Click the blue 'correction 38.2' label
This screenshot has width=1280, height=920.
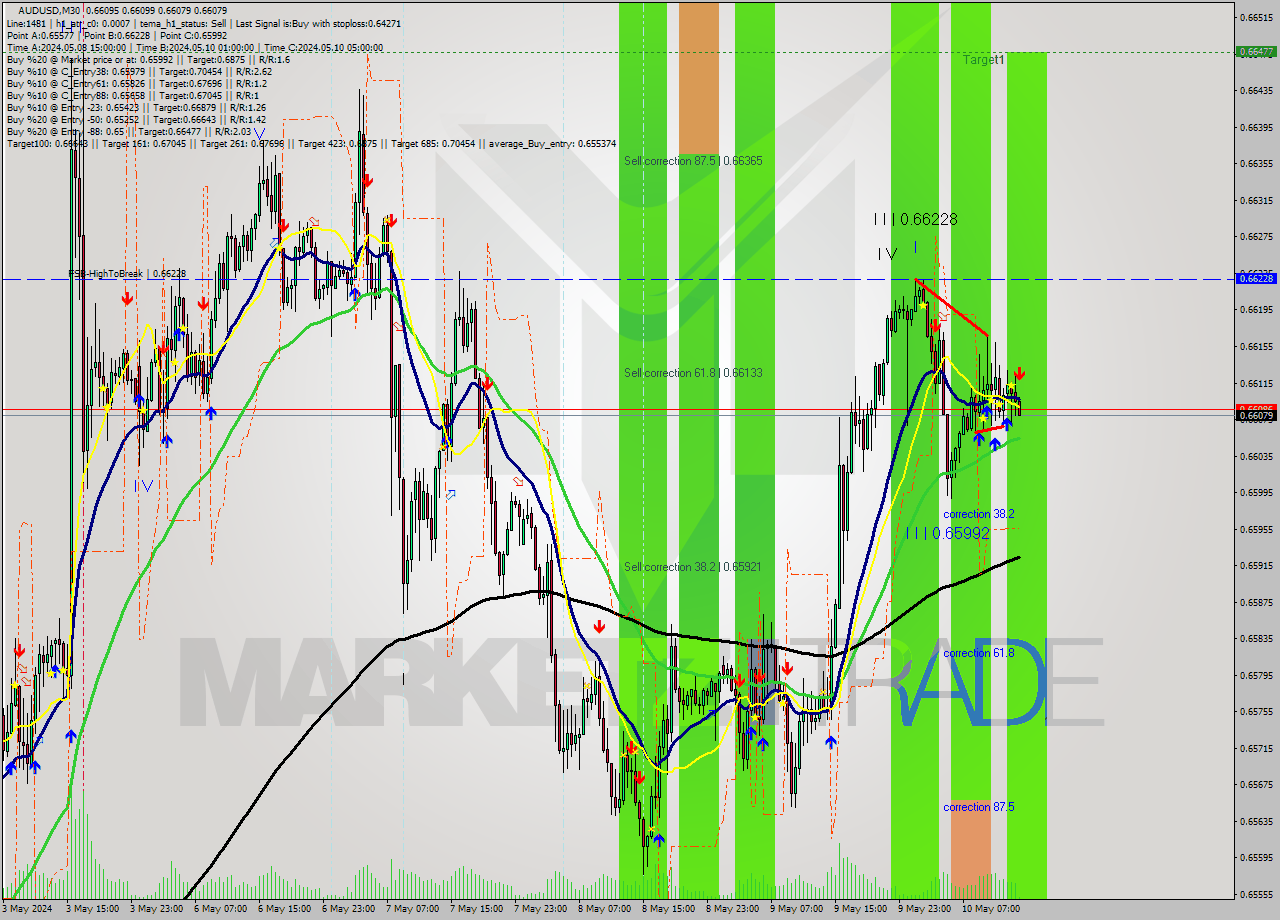pos(979,514)
